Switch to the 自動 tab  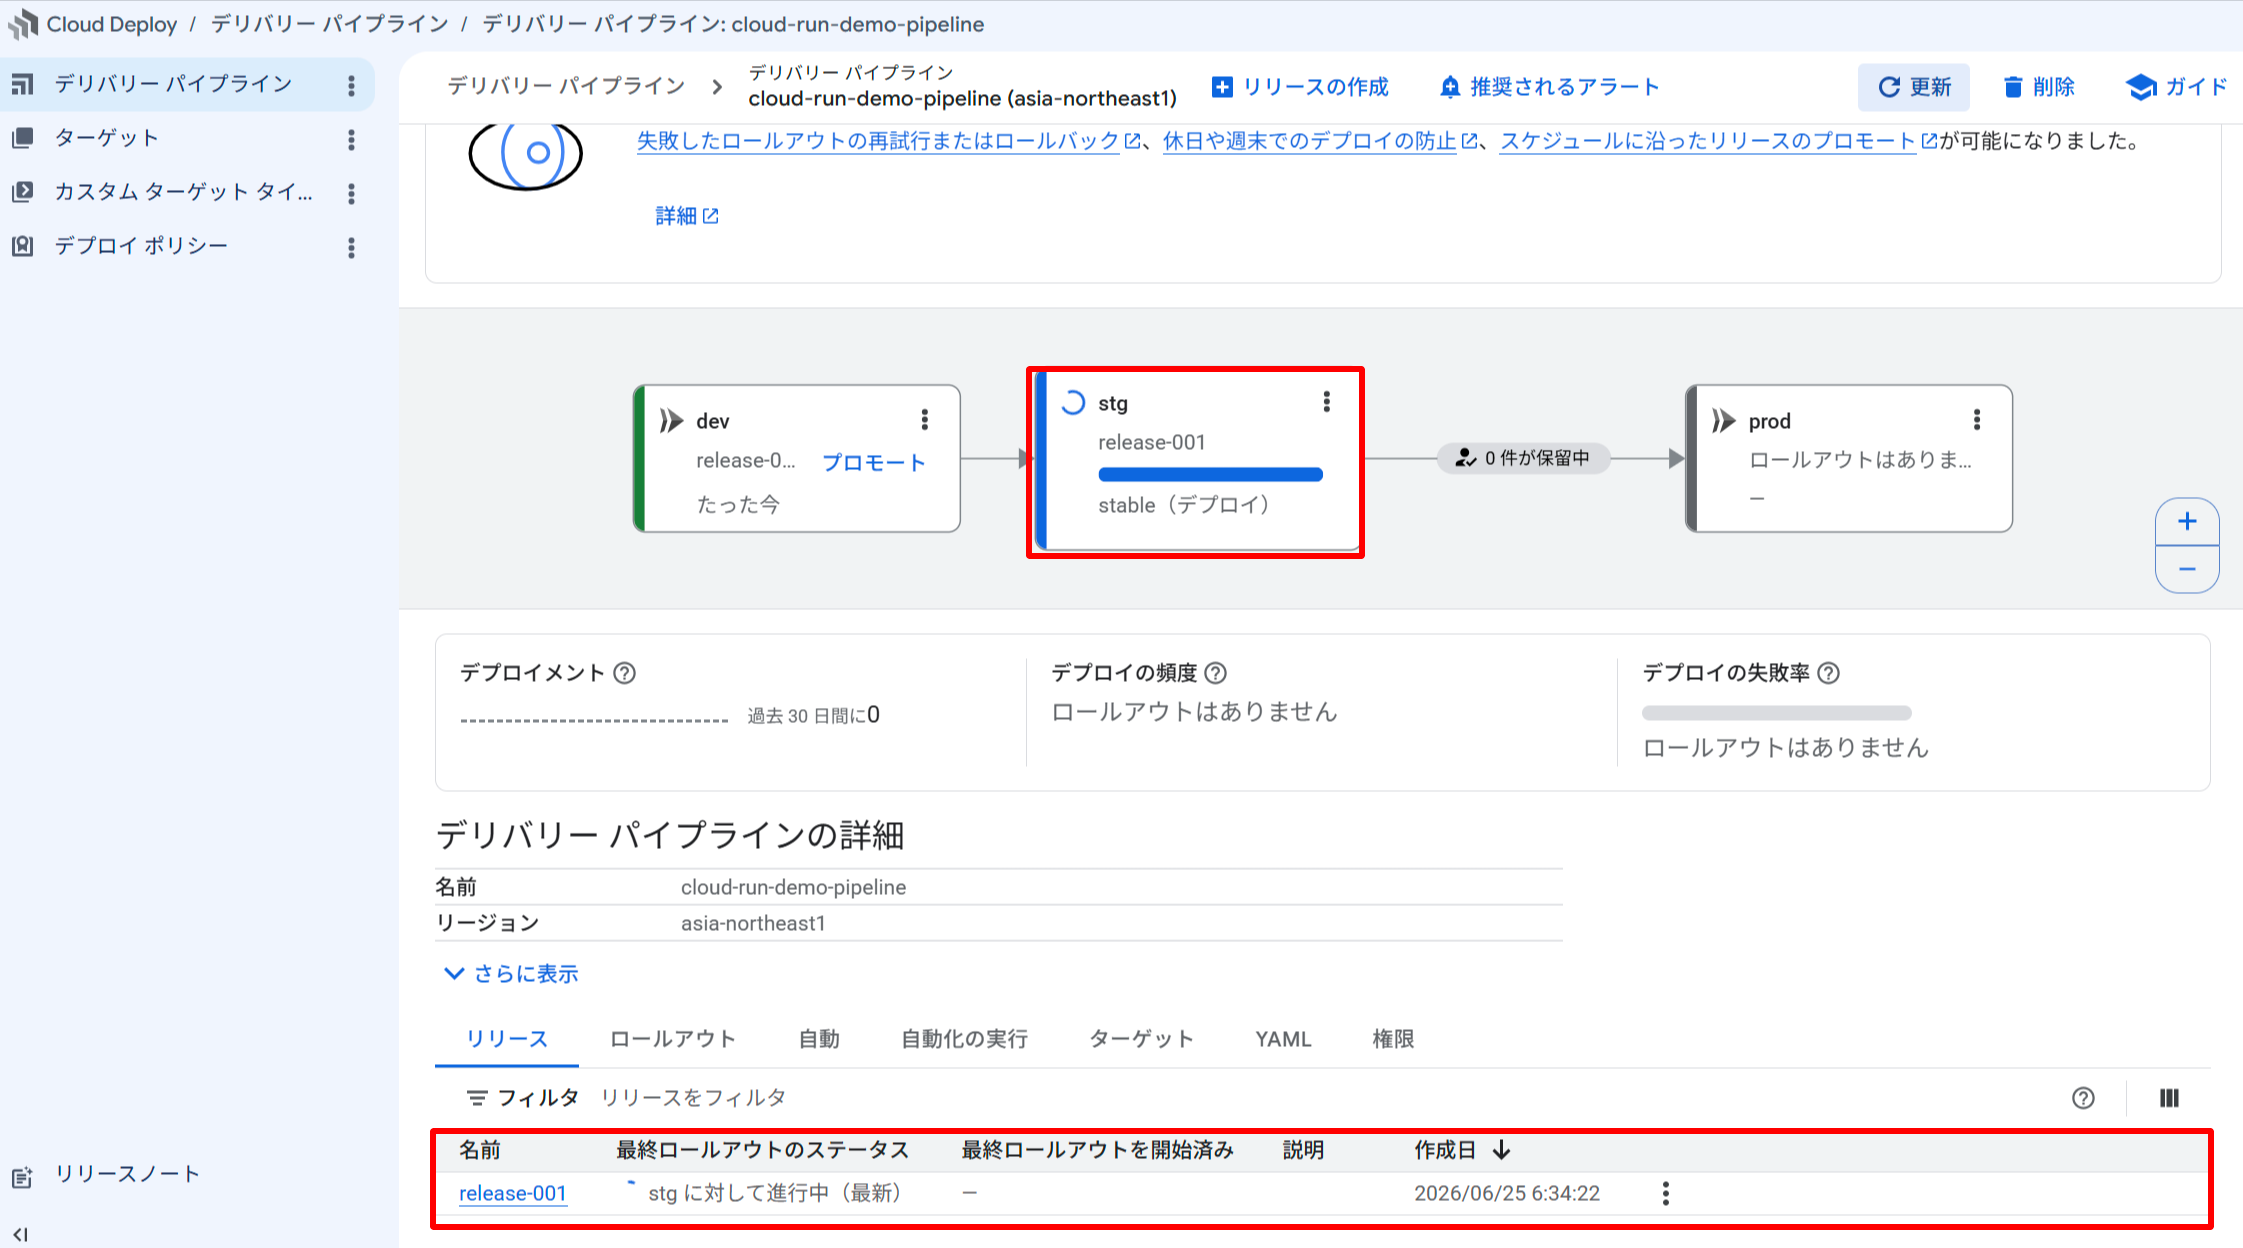819,1039
